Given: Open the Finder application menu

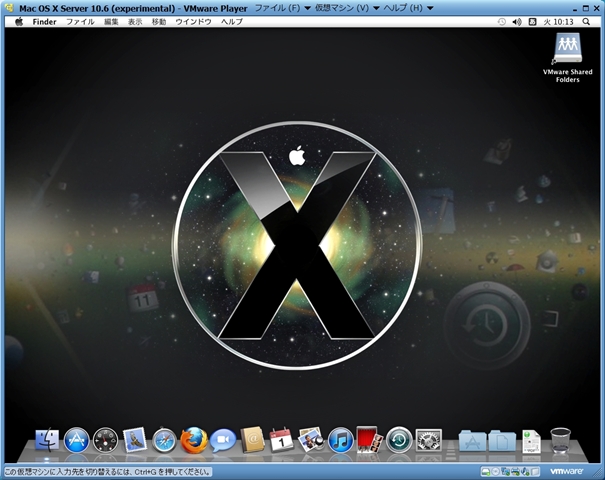Looking at the screenshot, I should pos(44,22).
